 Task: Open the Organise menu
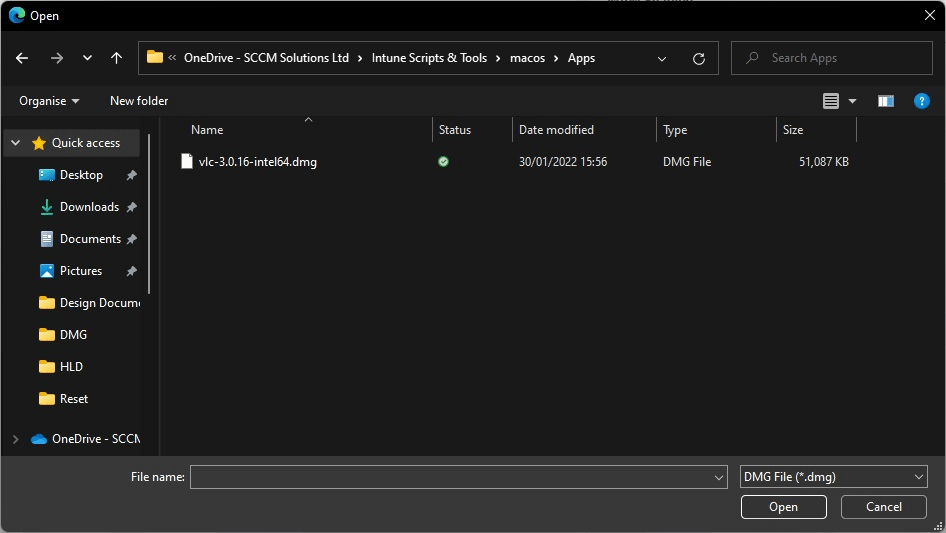(x=49, y=101)
